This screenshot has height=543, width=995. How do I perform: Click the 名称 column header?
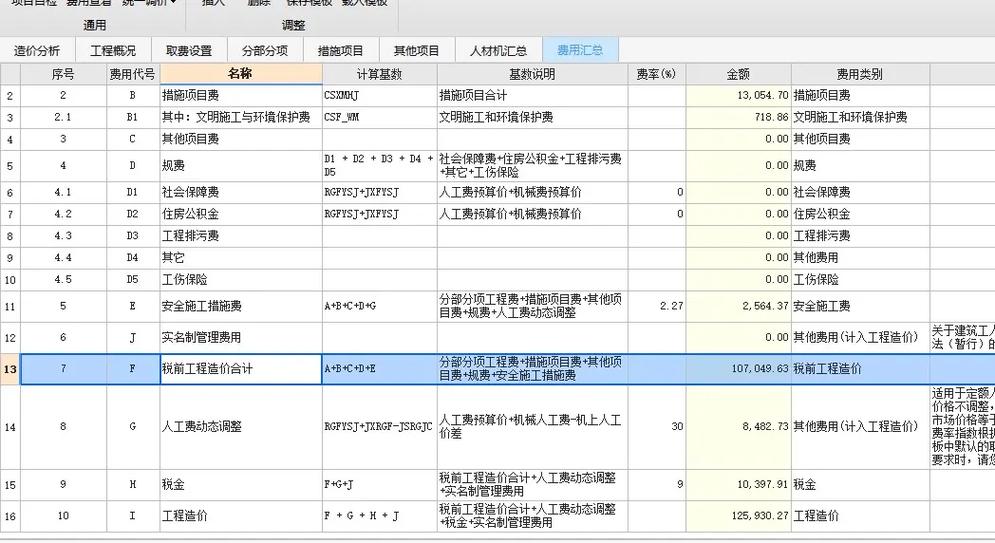(241, 74)
